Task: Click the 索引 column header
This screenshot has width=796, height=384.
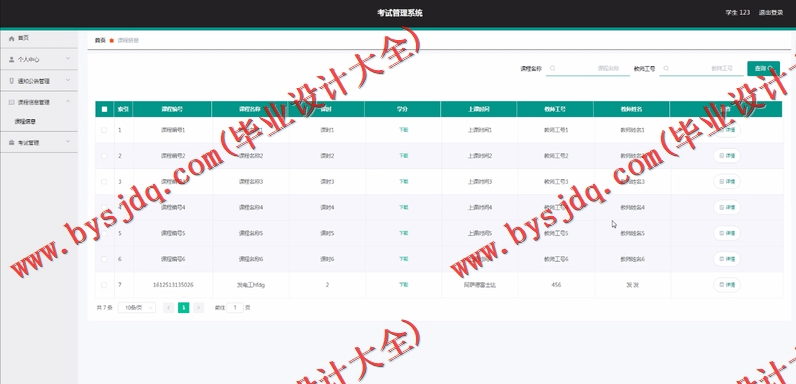Action: tap(123, 109)
